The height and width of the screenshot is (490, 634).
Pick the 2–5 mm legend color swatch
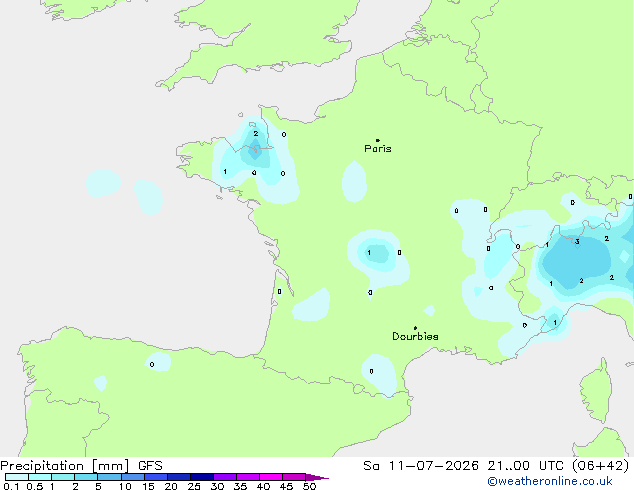(86, 477)
